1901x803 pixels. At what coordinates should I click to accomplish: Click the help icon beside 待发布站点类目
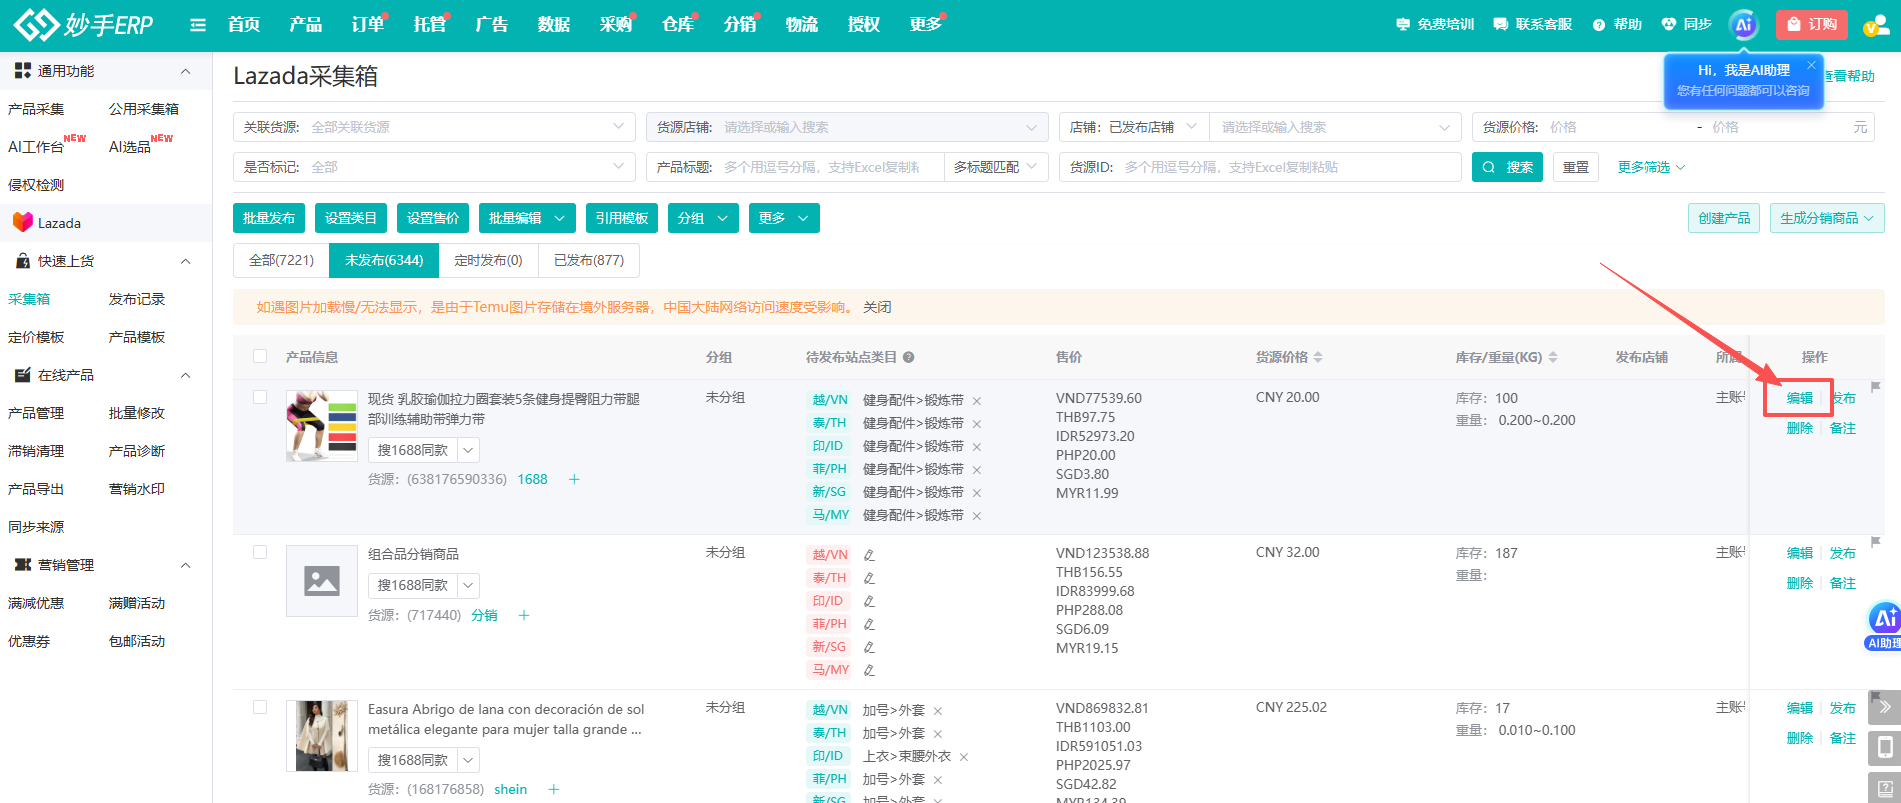point(908,357)
